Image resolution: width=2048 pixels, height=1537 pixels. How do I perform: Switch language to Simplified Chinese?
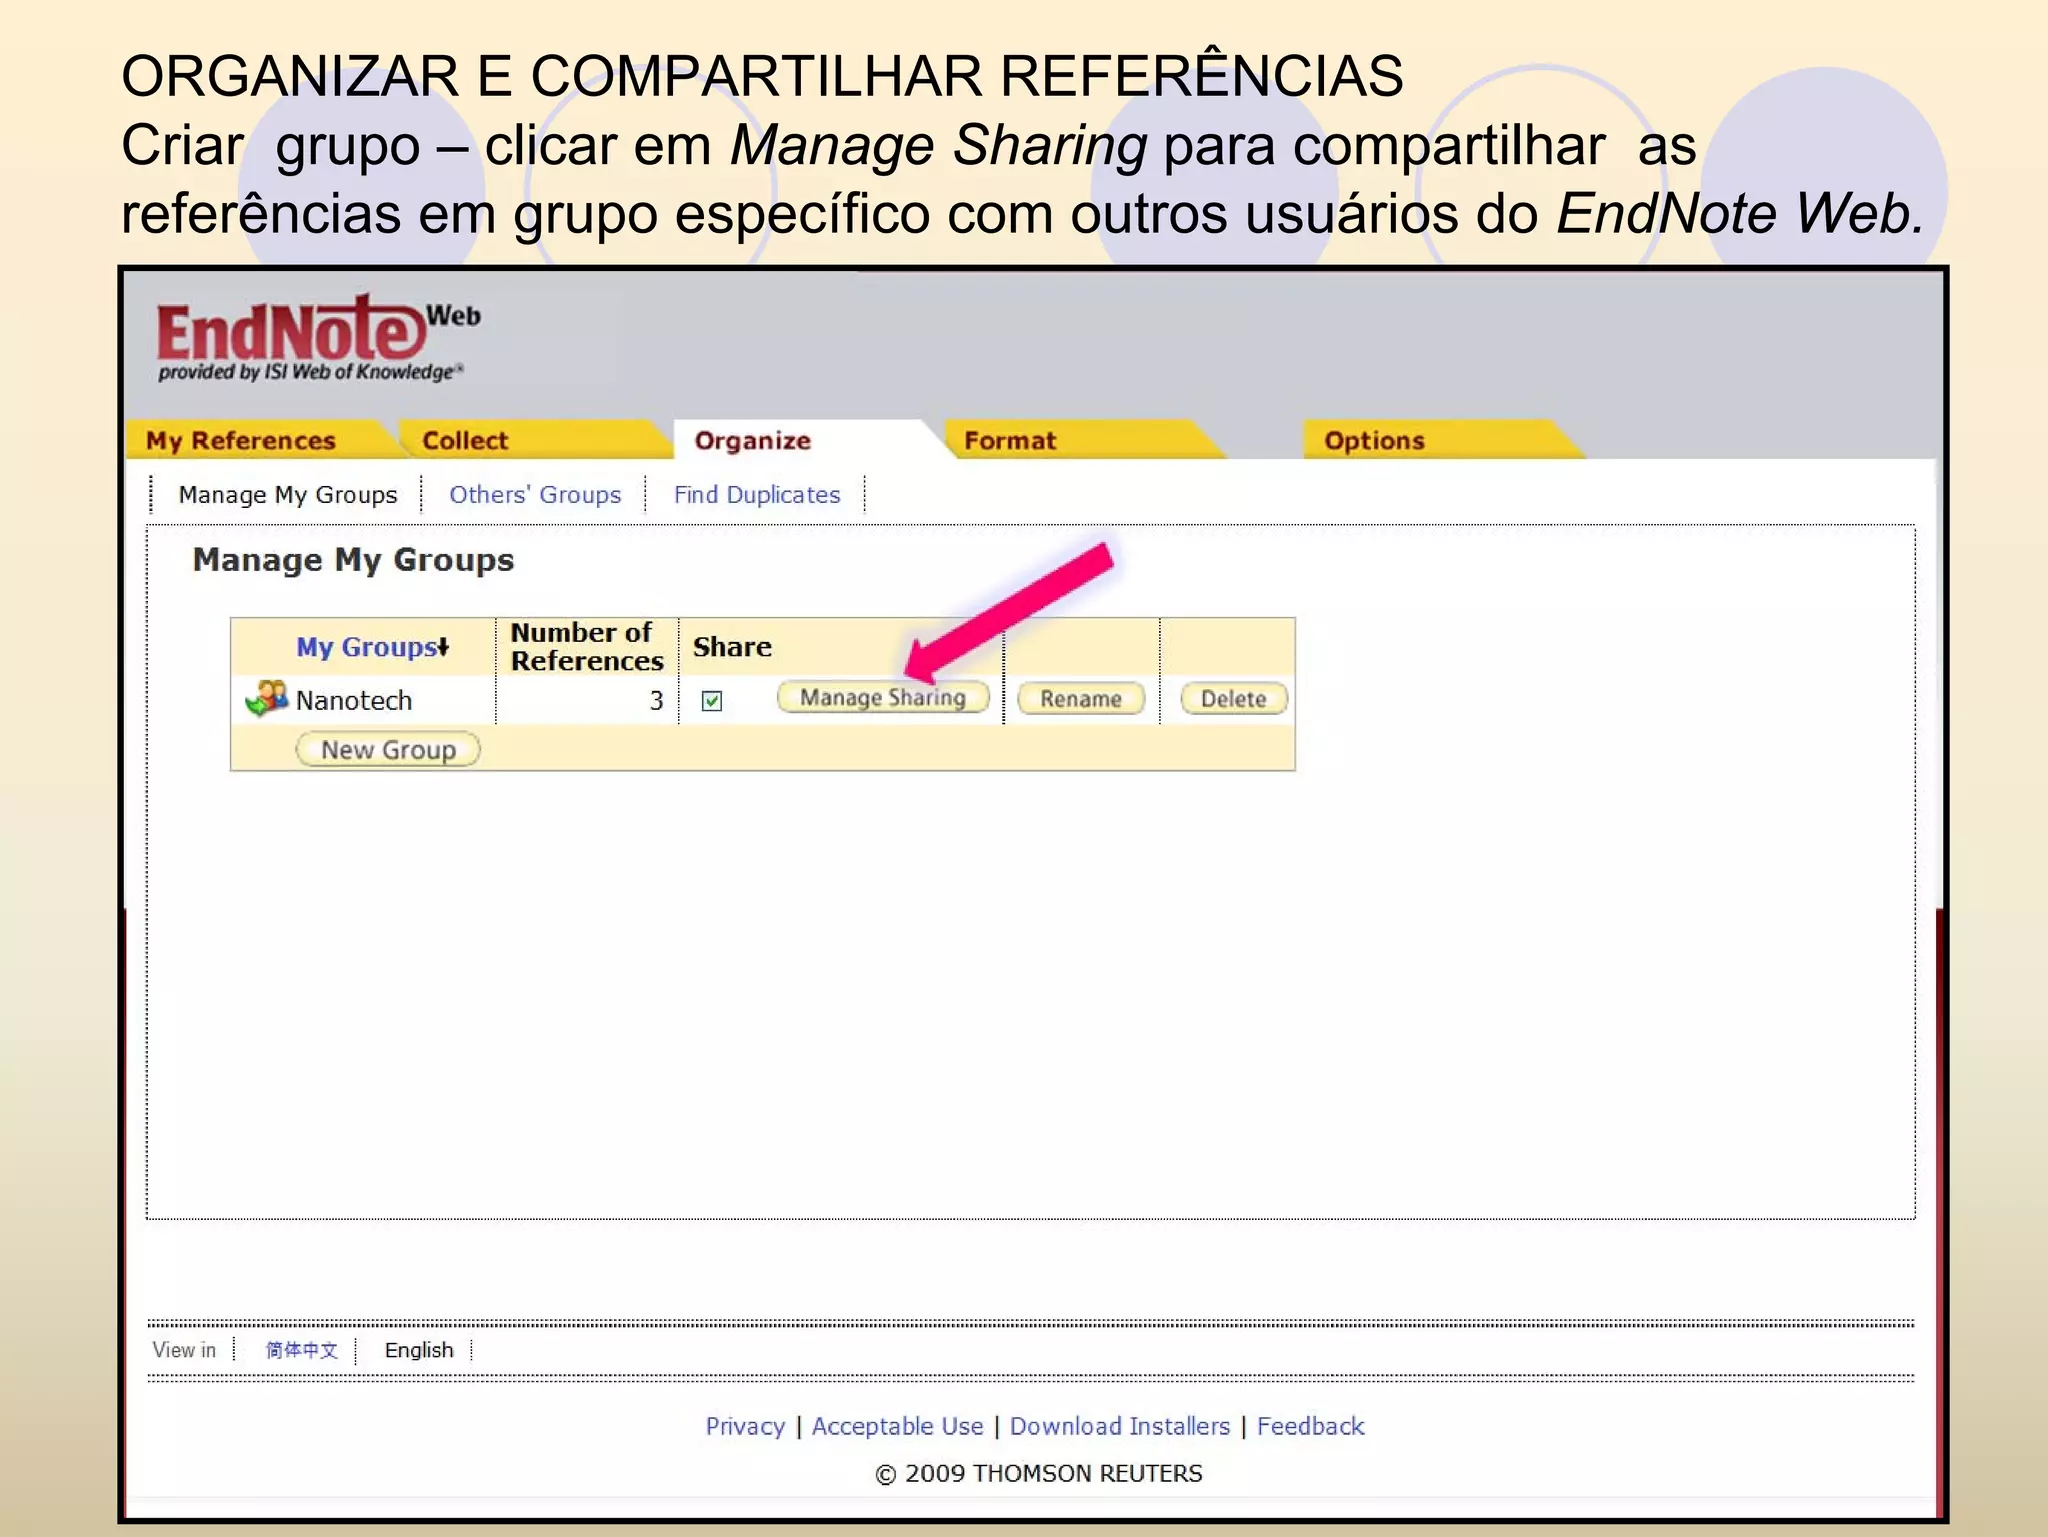301,1350
